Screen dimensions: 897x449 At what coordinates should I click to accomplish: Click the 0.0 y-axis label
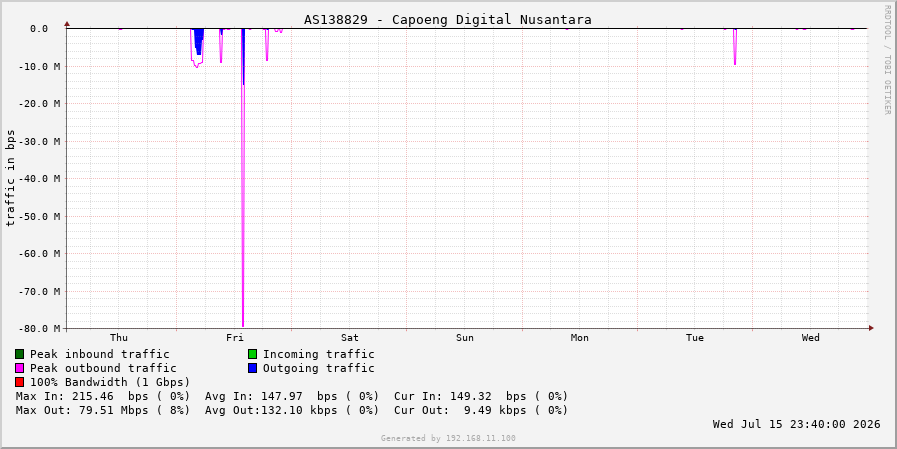(38, 29)
